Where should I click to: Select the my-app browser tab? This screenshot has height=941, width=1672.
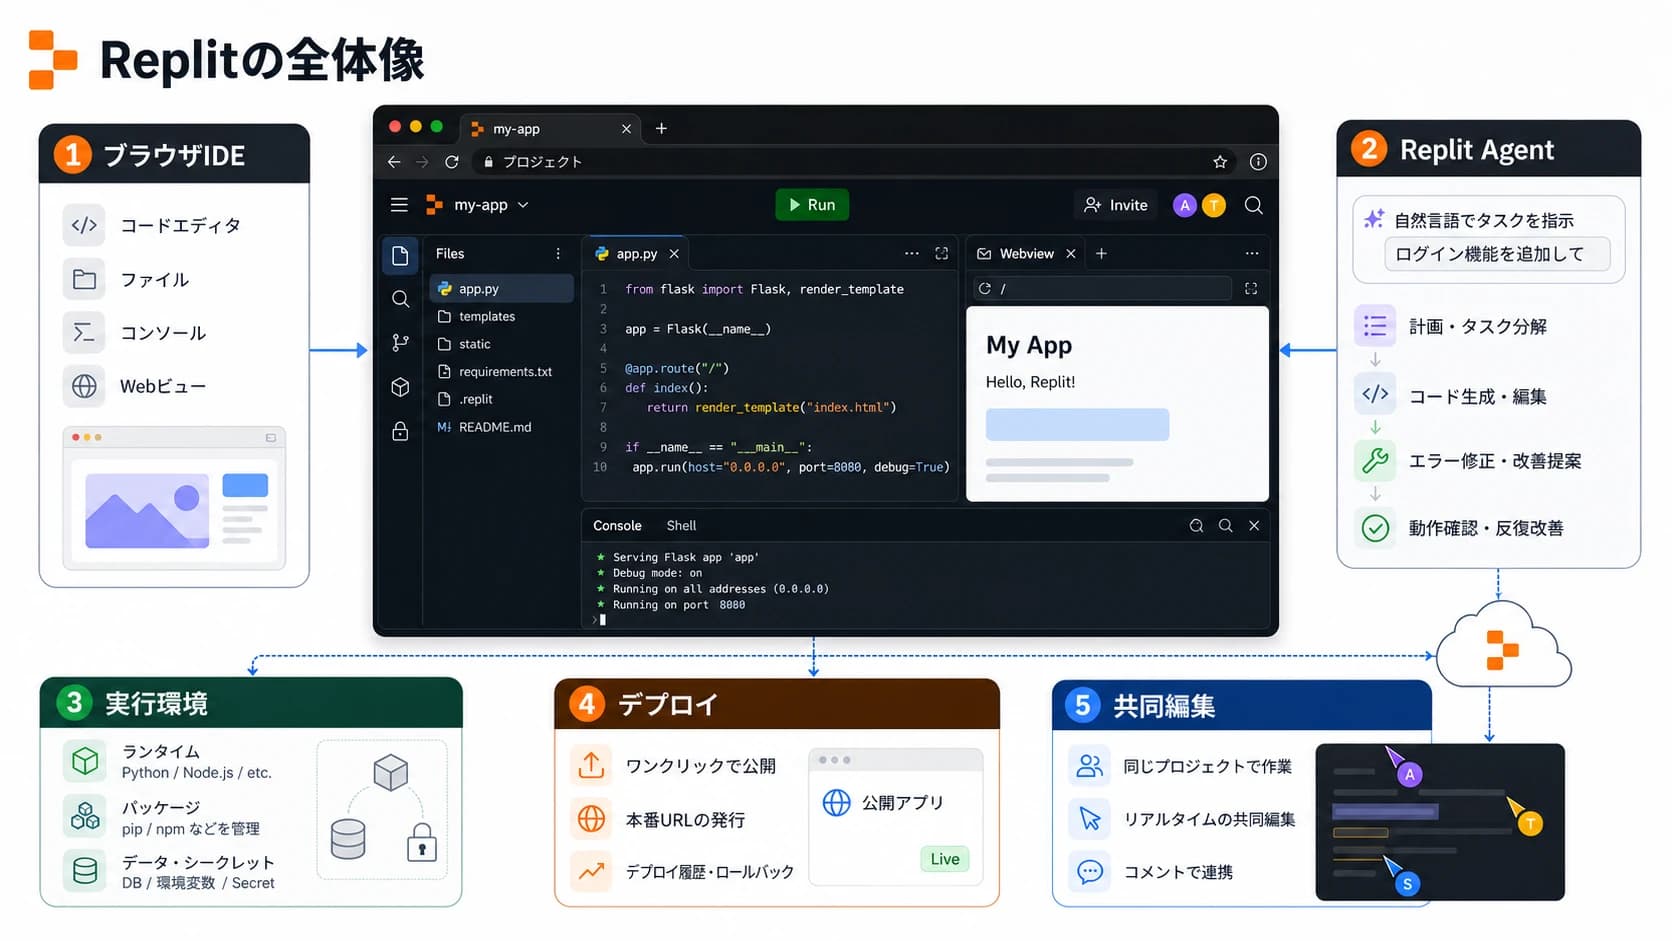pyautogui.click(x=550, y=129)
